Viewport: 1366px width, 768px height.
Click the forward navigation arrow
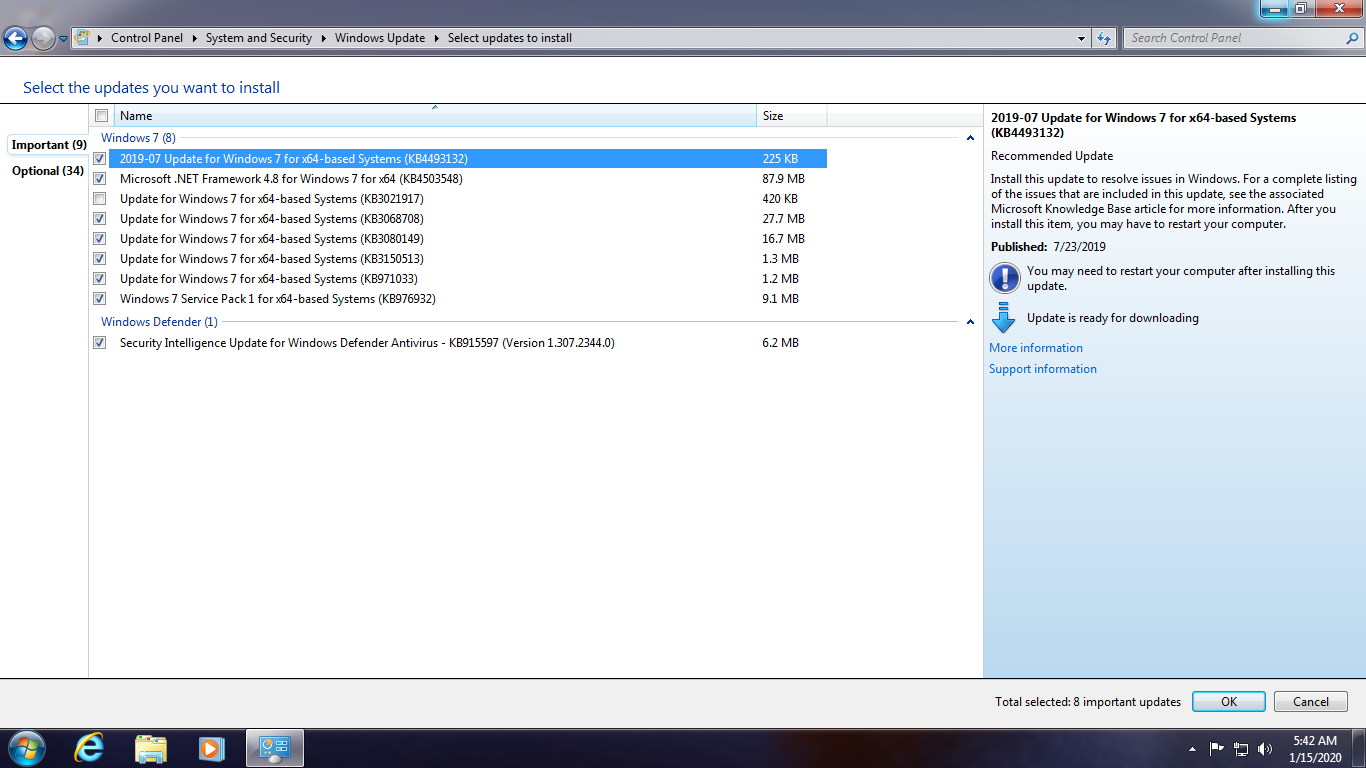(43, 38)
